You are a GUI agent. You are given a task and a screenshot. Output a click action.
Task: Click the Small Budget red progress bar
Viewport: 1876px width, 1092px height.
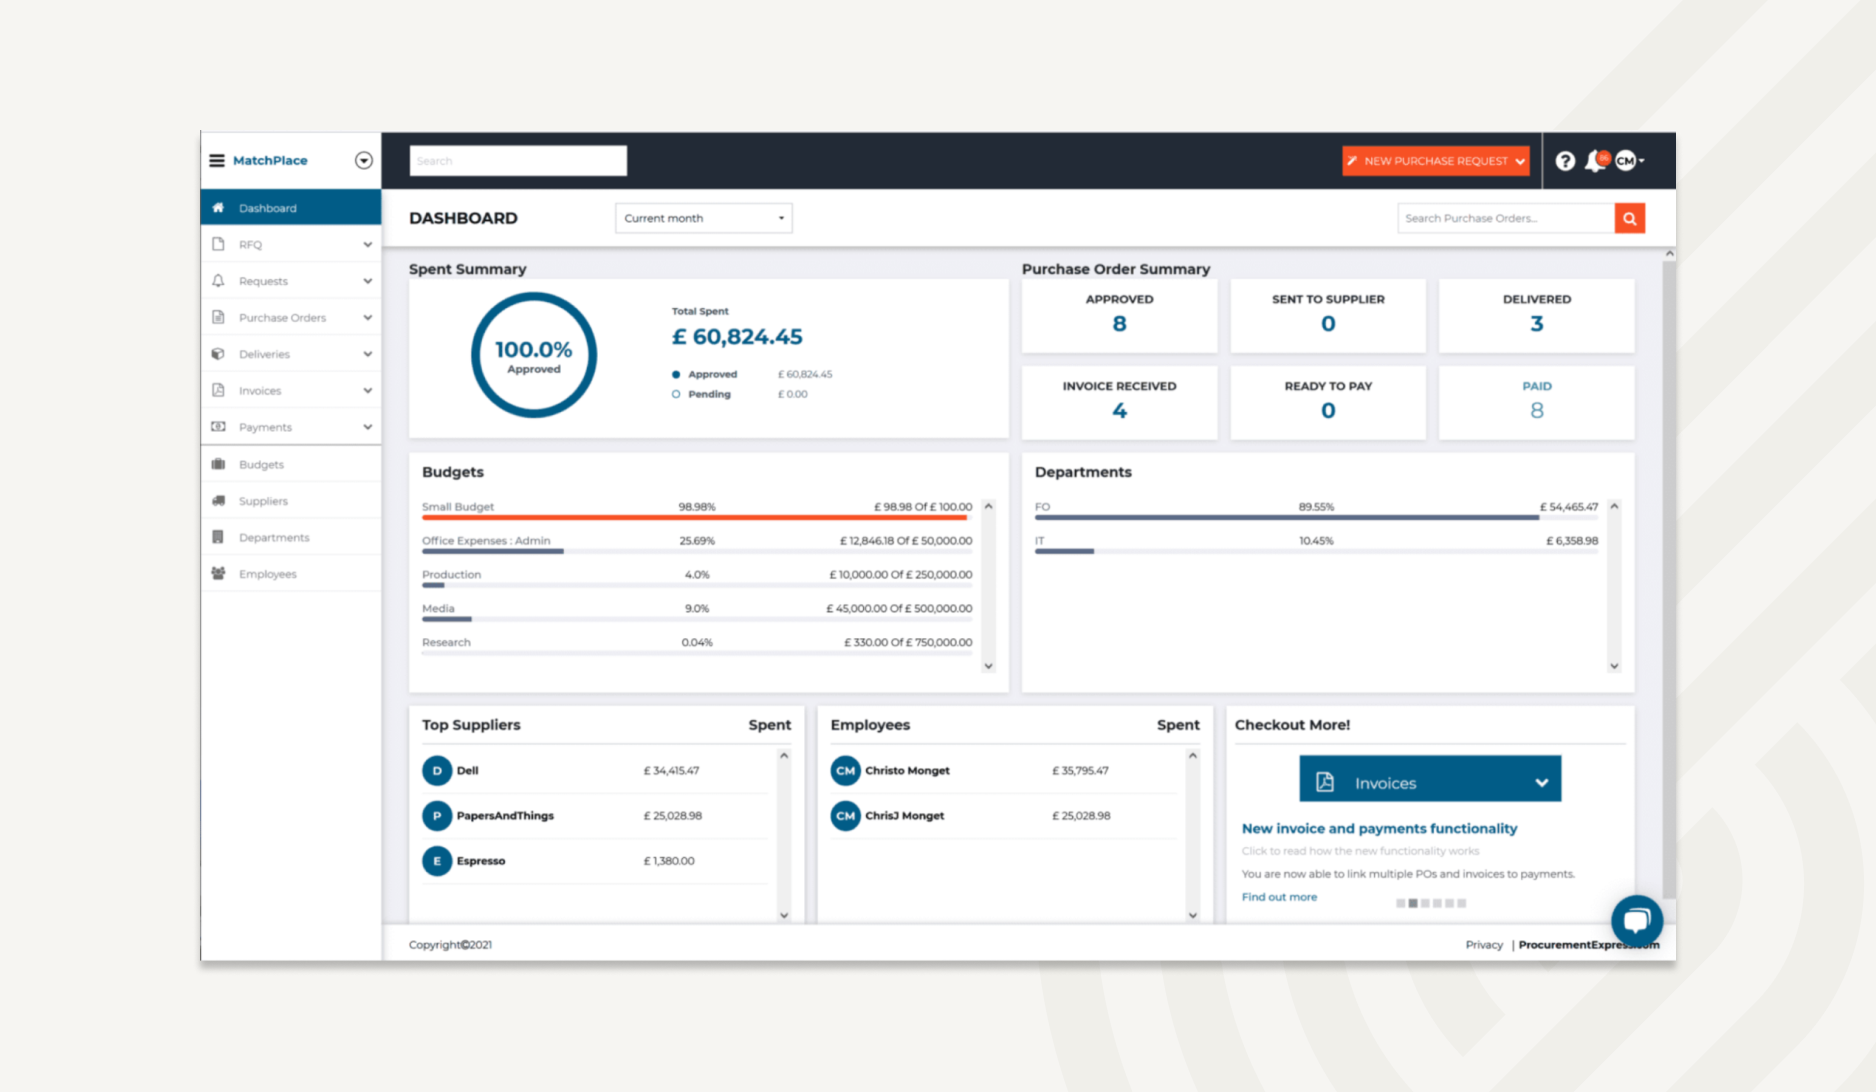[x=695, y=517]
